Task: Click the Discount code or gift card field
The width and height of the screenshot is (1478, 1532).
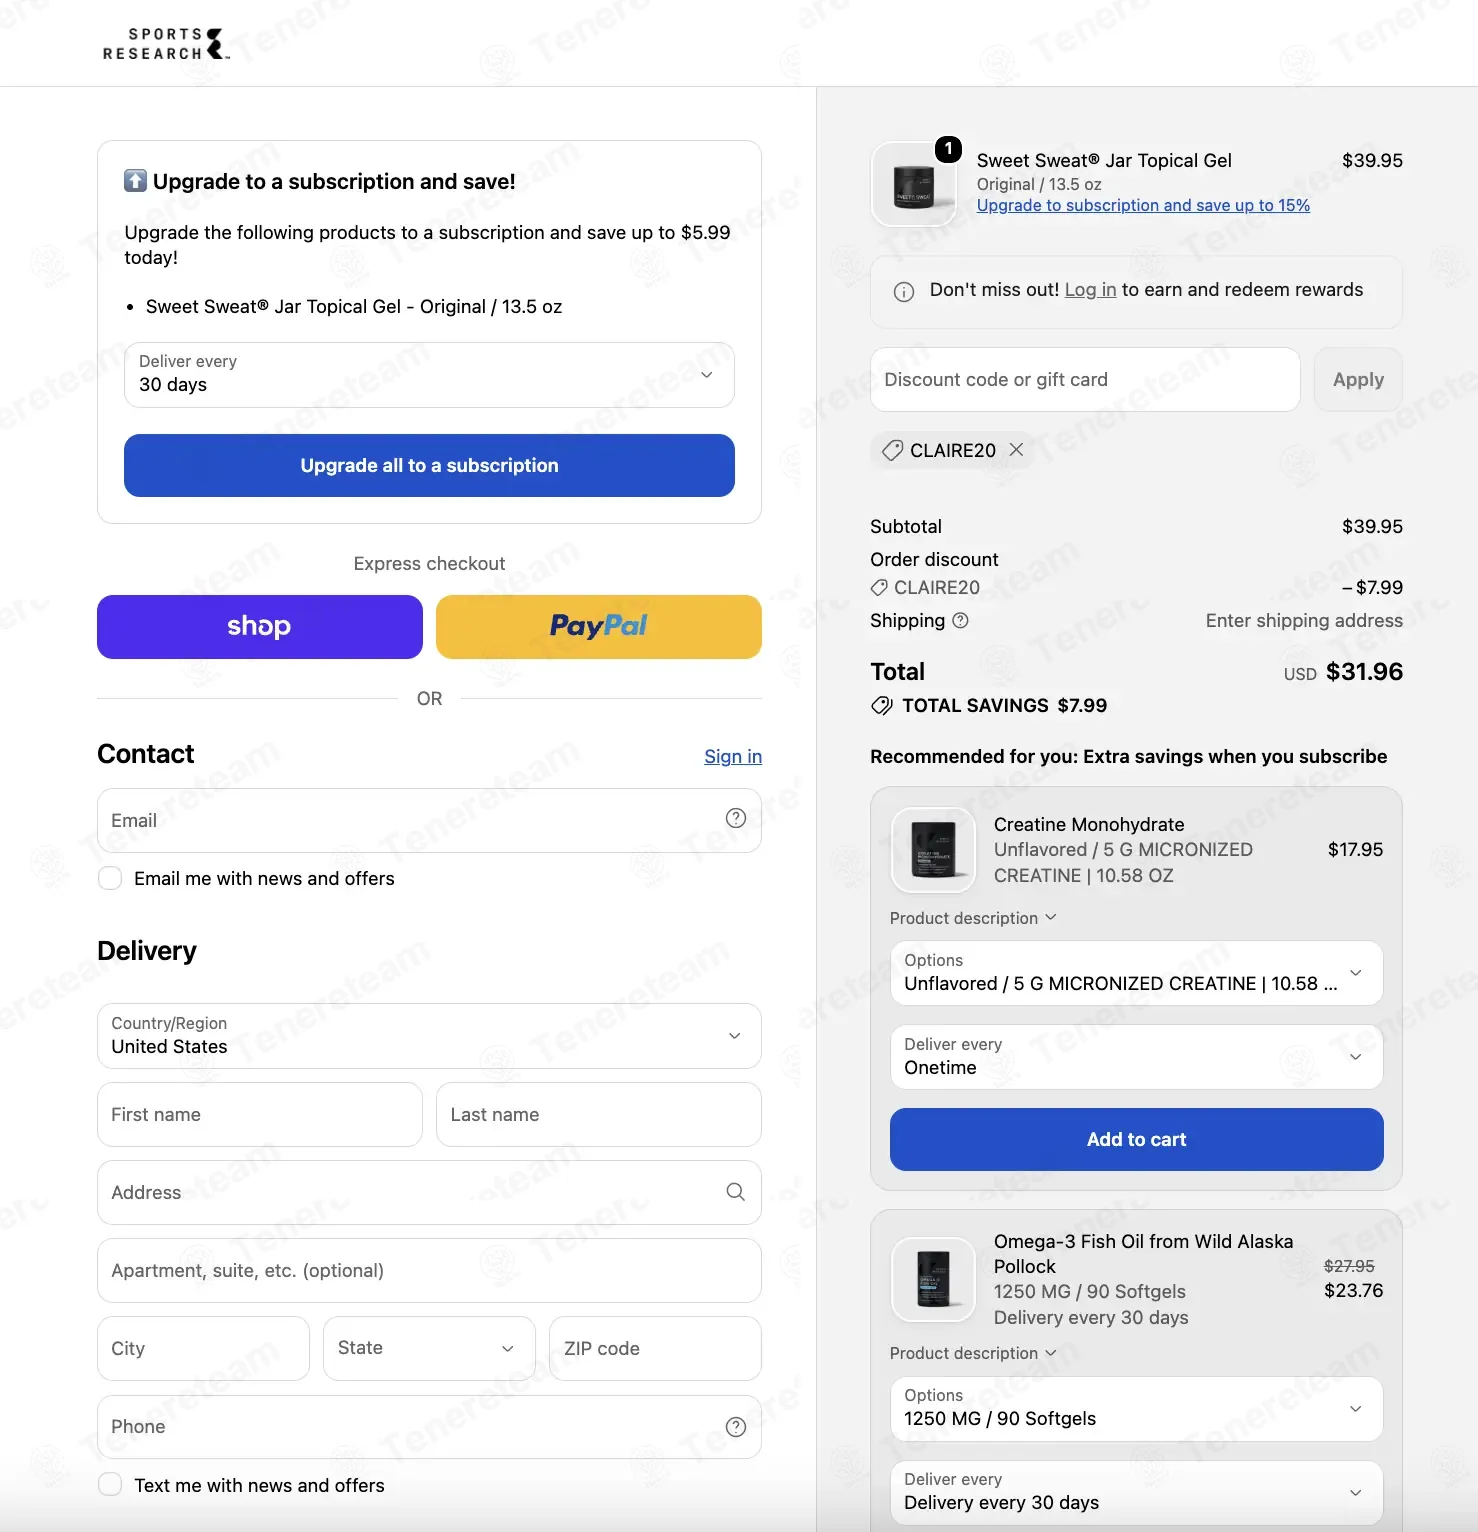Action: [x=1085, y=379]
